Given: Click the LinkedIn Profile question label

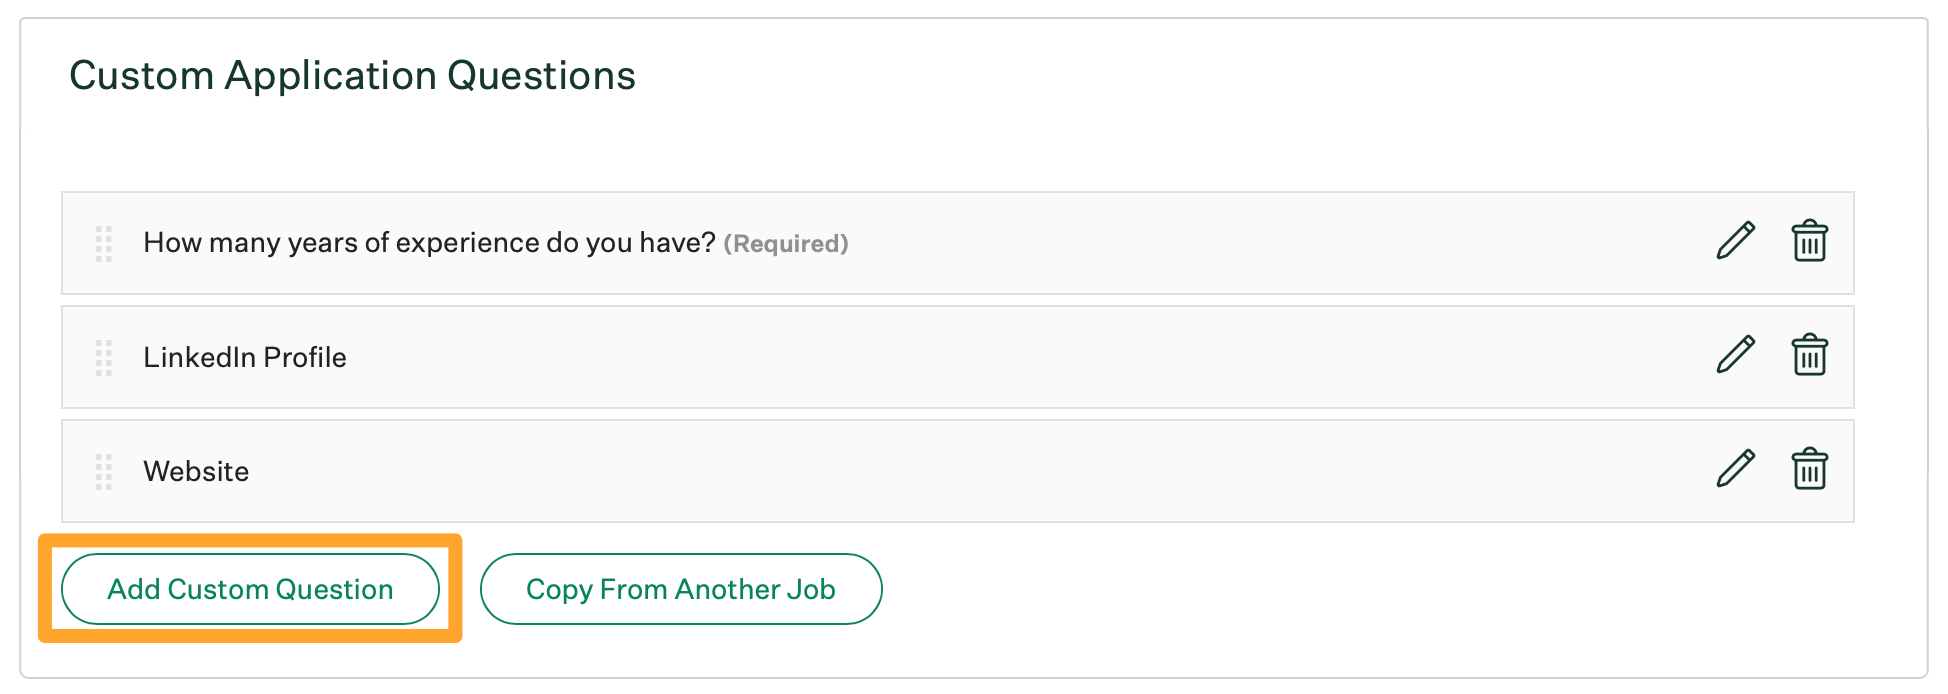Looking at the screenshot, I should click(245, 357).
